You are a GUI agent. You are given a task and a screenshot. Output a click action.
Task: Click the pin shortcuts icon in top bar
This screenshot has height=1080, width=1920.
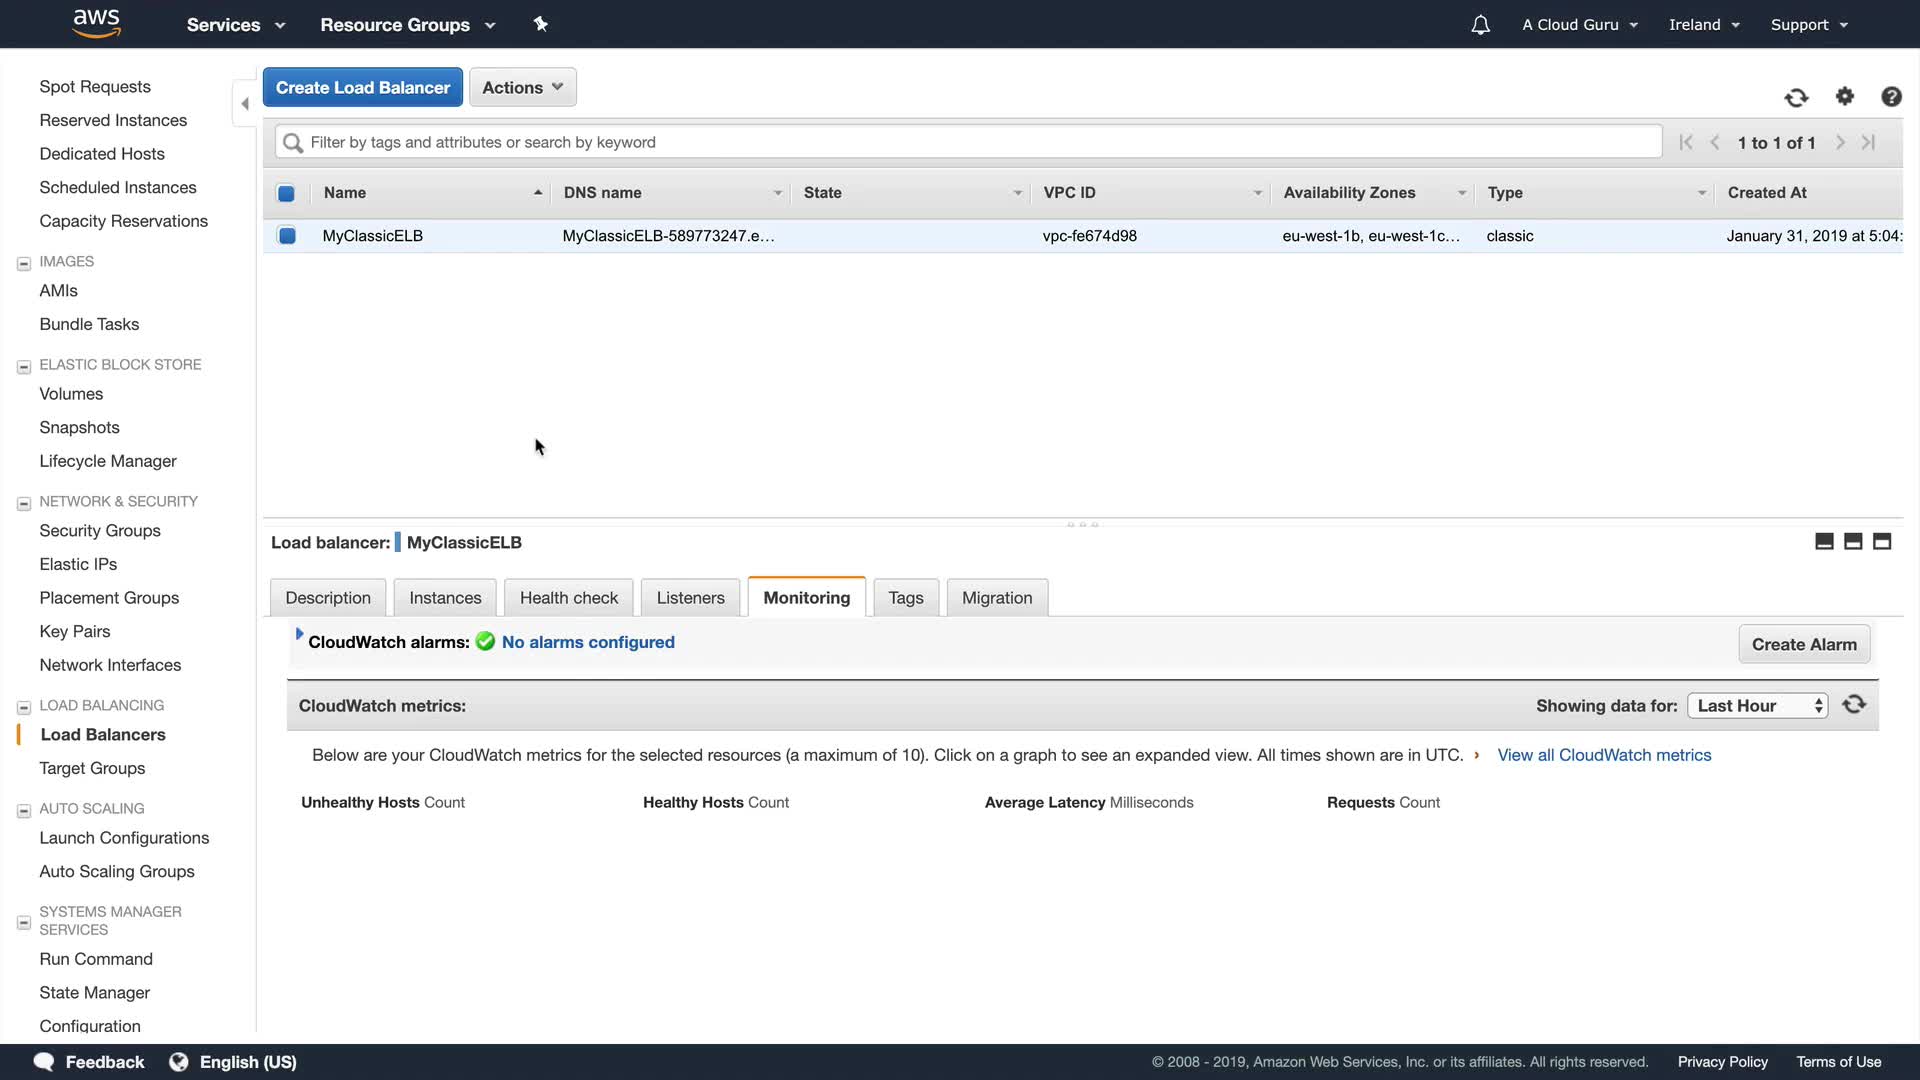click(x=540, y=24)
